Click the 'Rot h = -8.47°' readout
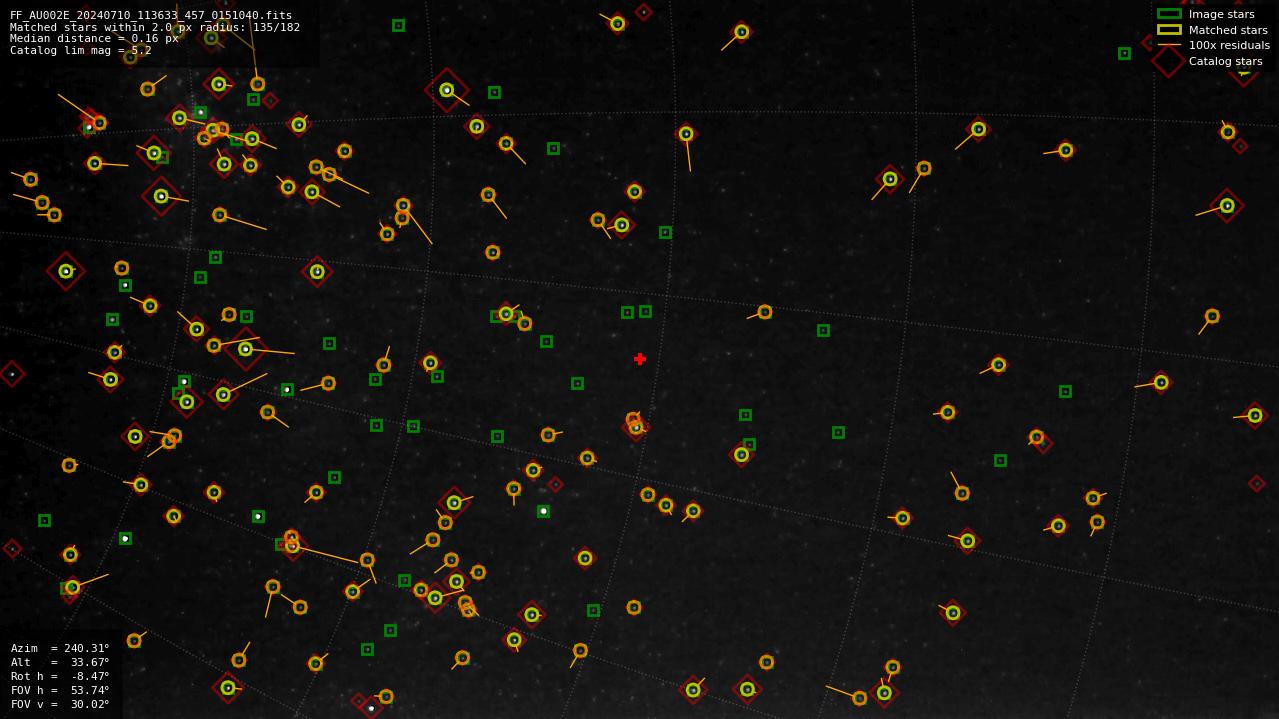The width and height of the screenshot is (1279, 719). point(60,676)
